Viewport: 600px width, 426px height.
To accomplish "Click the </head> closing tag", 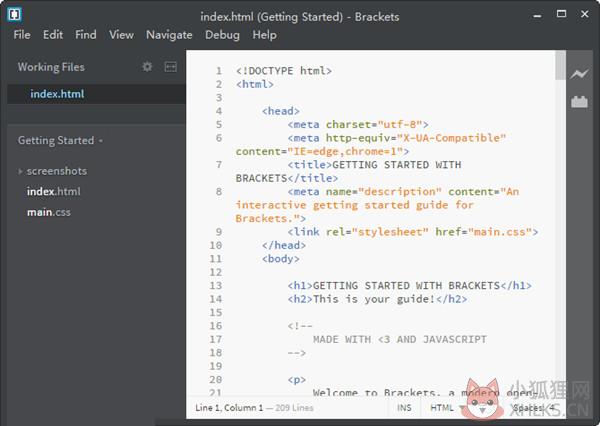I will pyautogui.click(x=284, y=245).
